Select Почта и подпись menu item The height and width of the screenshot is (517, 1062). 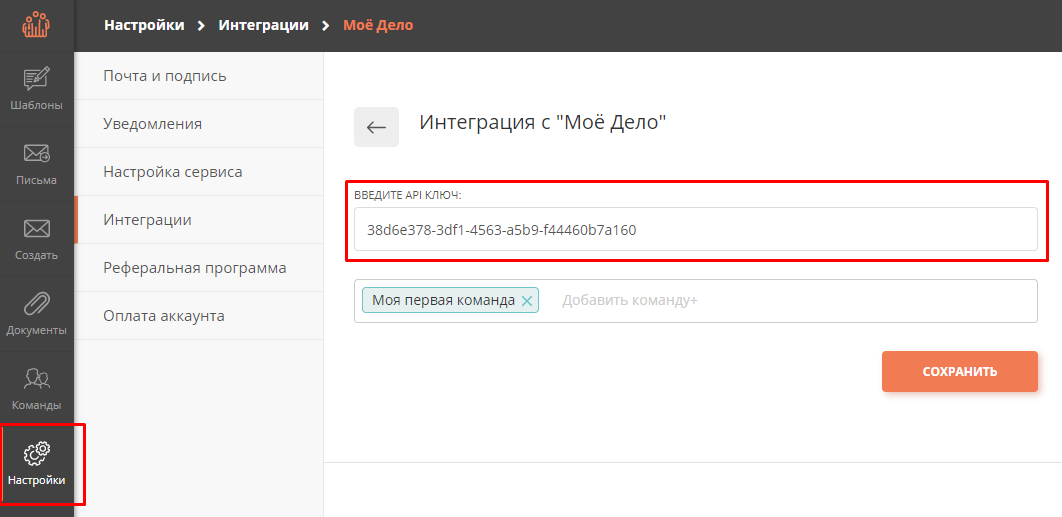(198, 76)
